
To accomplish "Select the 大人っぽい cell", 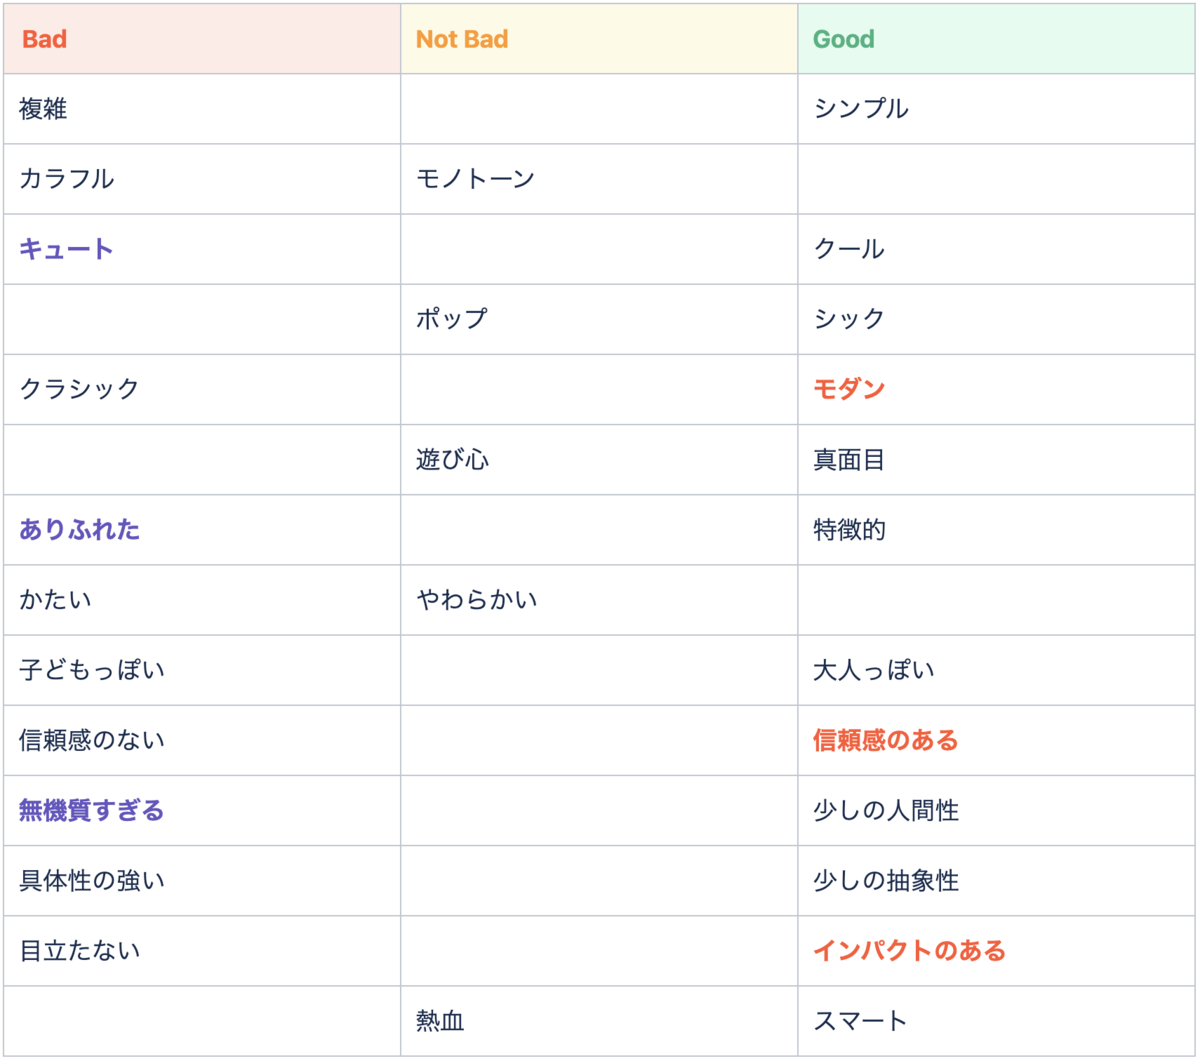I will (x=996, y=670).
